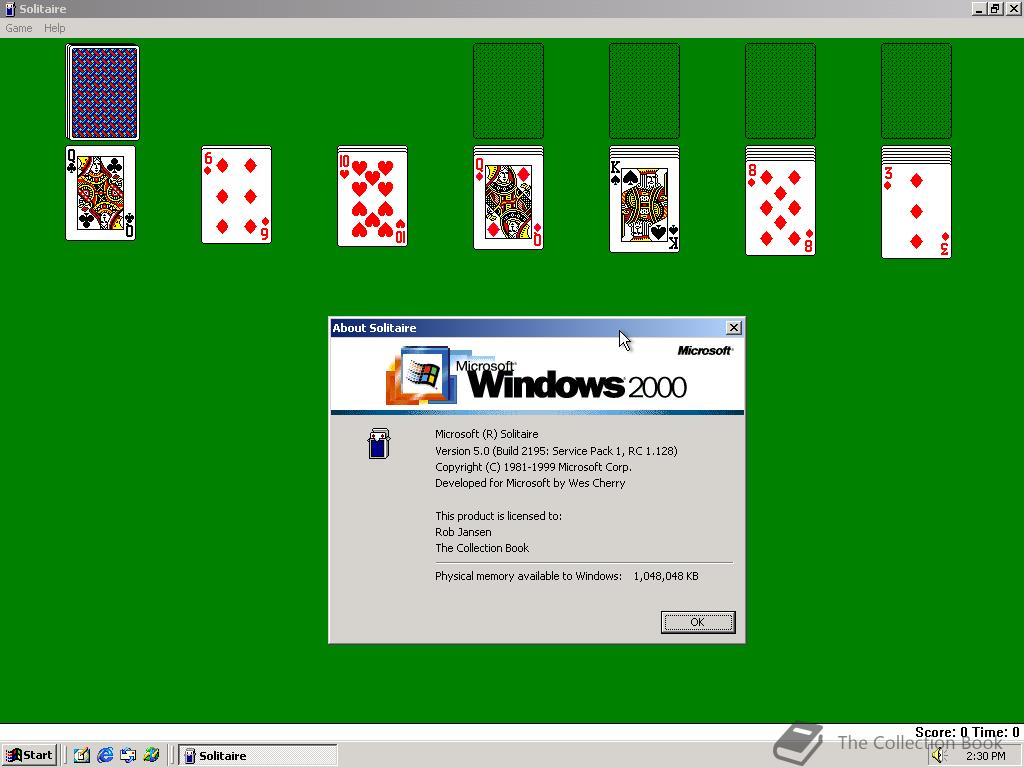Viewport: 1024px width, 768px height.
Task: Open the Game menu
Action: coord(18,28)
